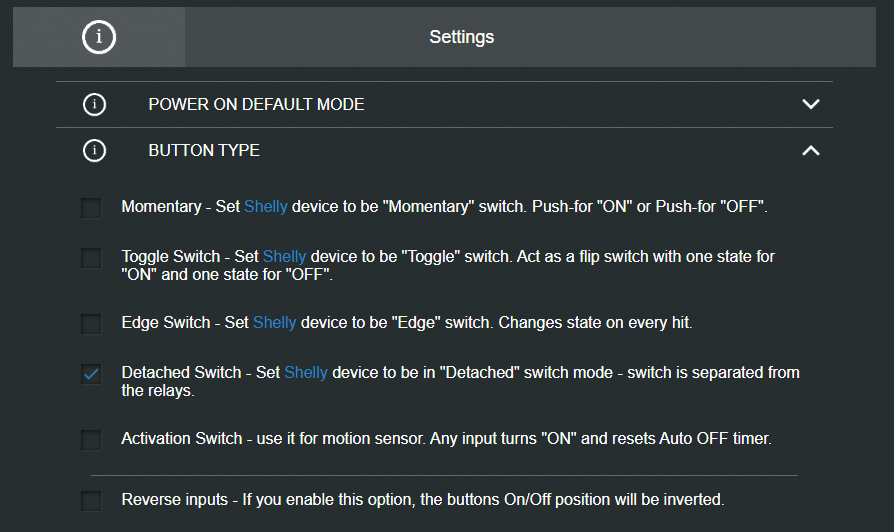Click the Shelly link in Momentary description
The image size is (894, 532).
coord(265,207)
